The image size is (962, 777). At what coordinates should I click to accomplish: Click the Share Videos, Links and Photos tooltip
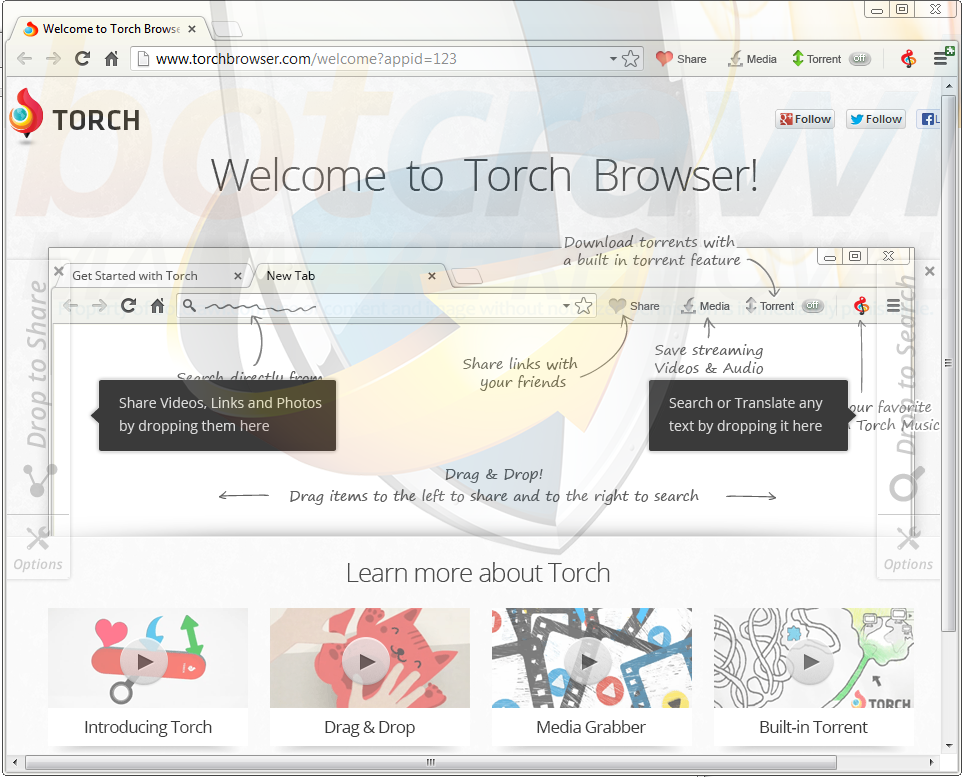[217, 415]
